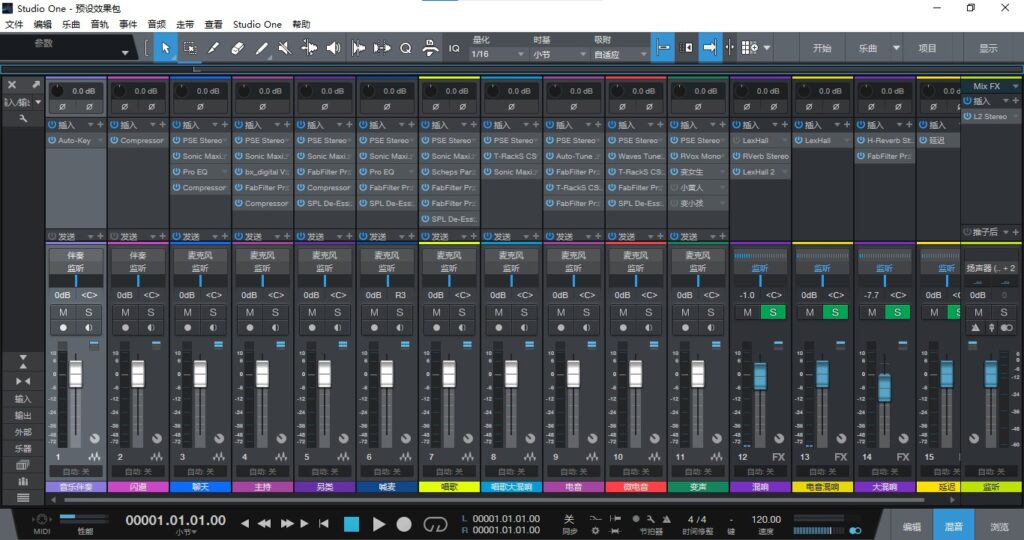This screenshot has width=1024, height=540.
Task: Open the 查看 menu
Action: 214,23
